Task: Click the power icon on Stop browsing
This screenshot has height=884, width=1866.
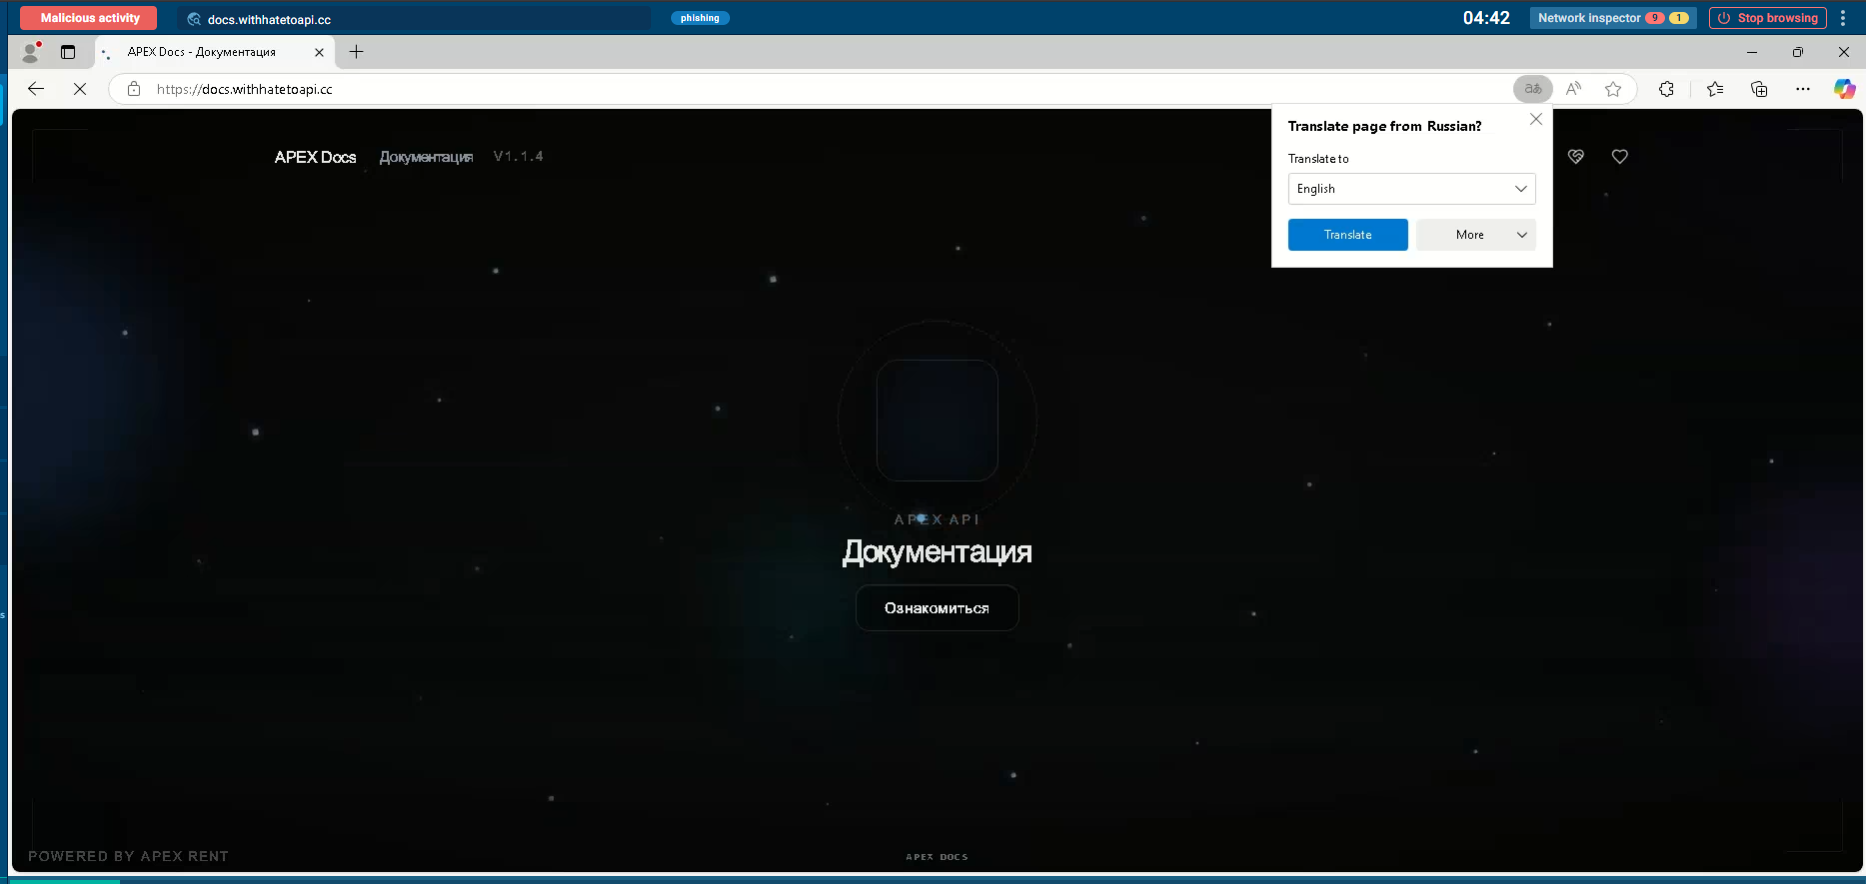Action: click(1724, 18)
